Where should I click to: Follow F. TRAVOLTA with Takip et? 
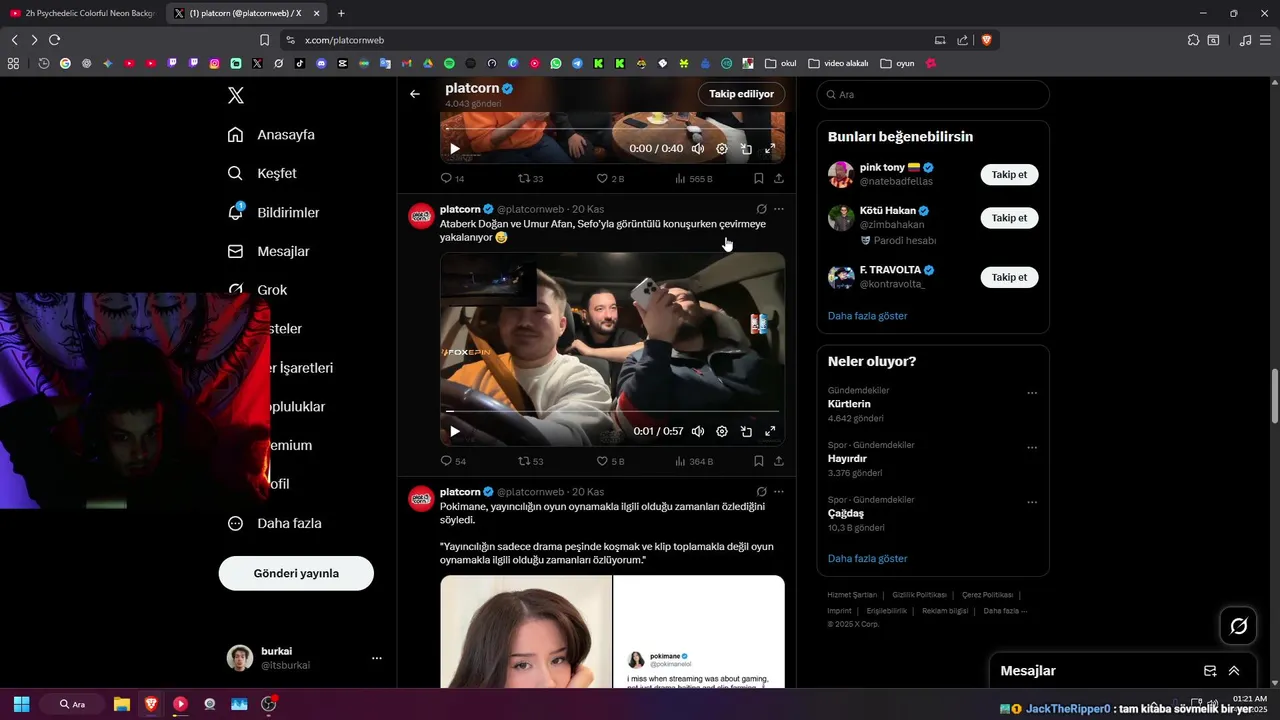1009,277
